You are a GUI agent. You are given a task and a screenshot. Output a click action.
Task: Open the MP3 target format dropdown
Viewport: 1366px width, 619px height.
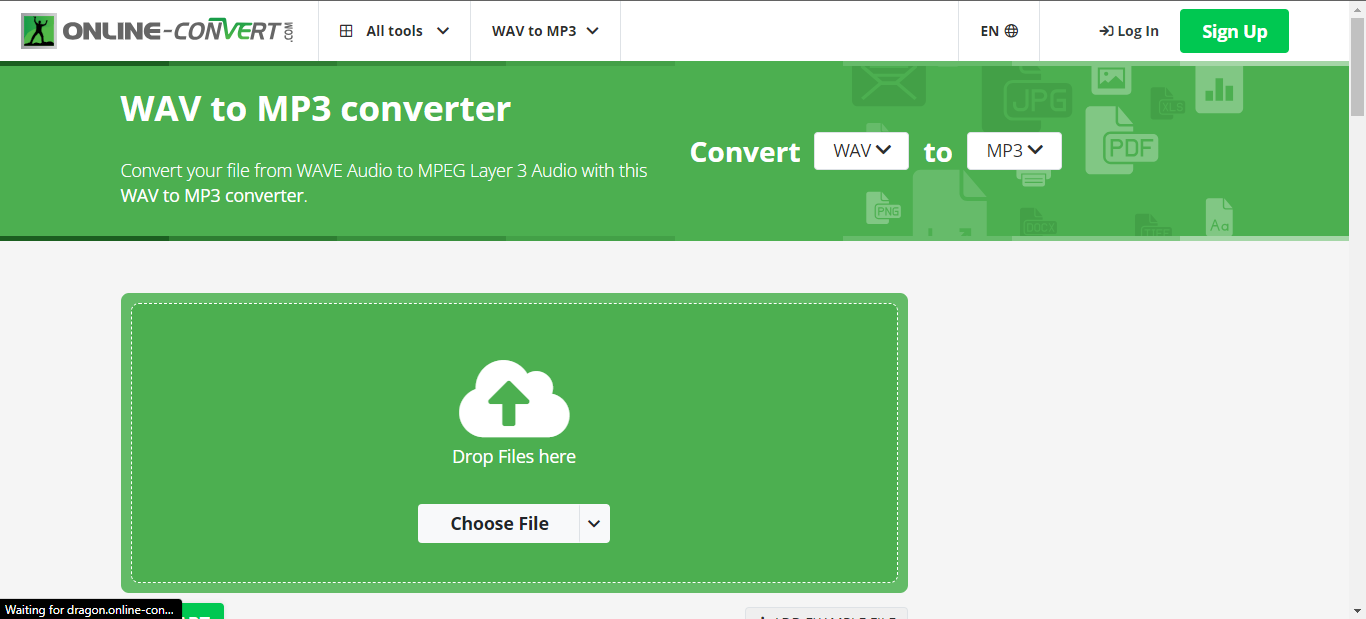pyautogui.click(x=1014, y=151)
